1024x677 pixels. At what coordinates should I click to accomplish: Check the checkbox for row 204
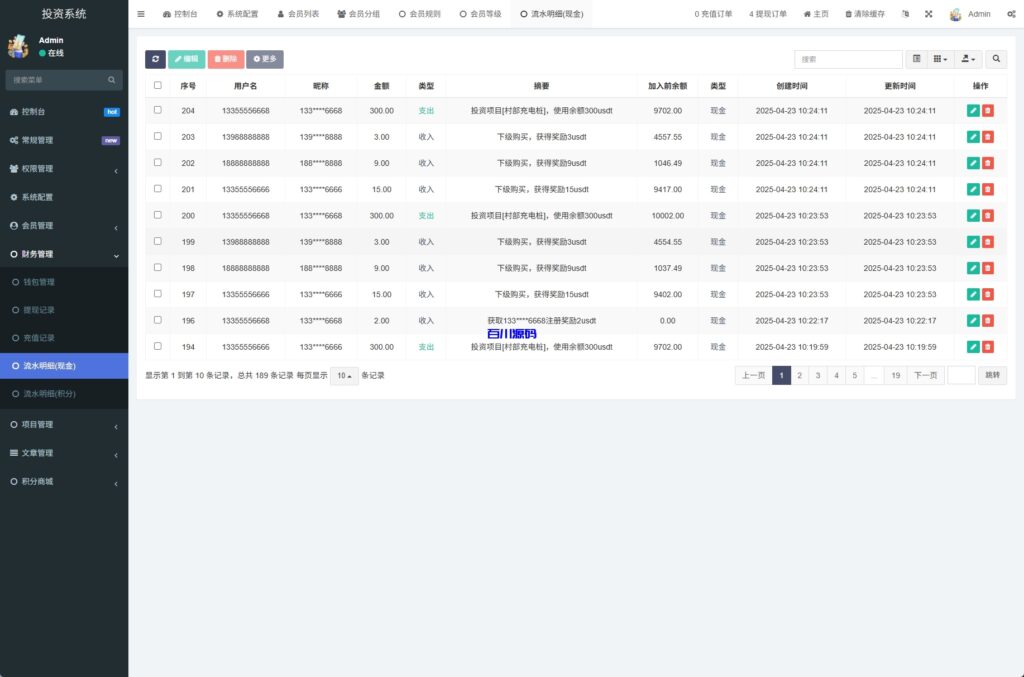(157, 110)
